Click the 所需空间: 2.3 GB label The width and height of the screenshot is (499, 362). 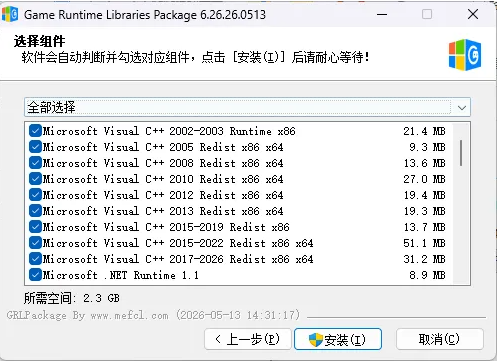click(x=72, y=298)
